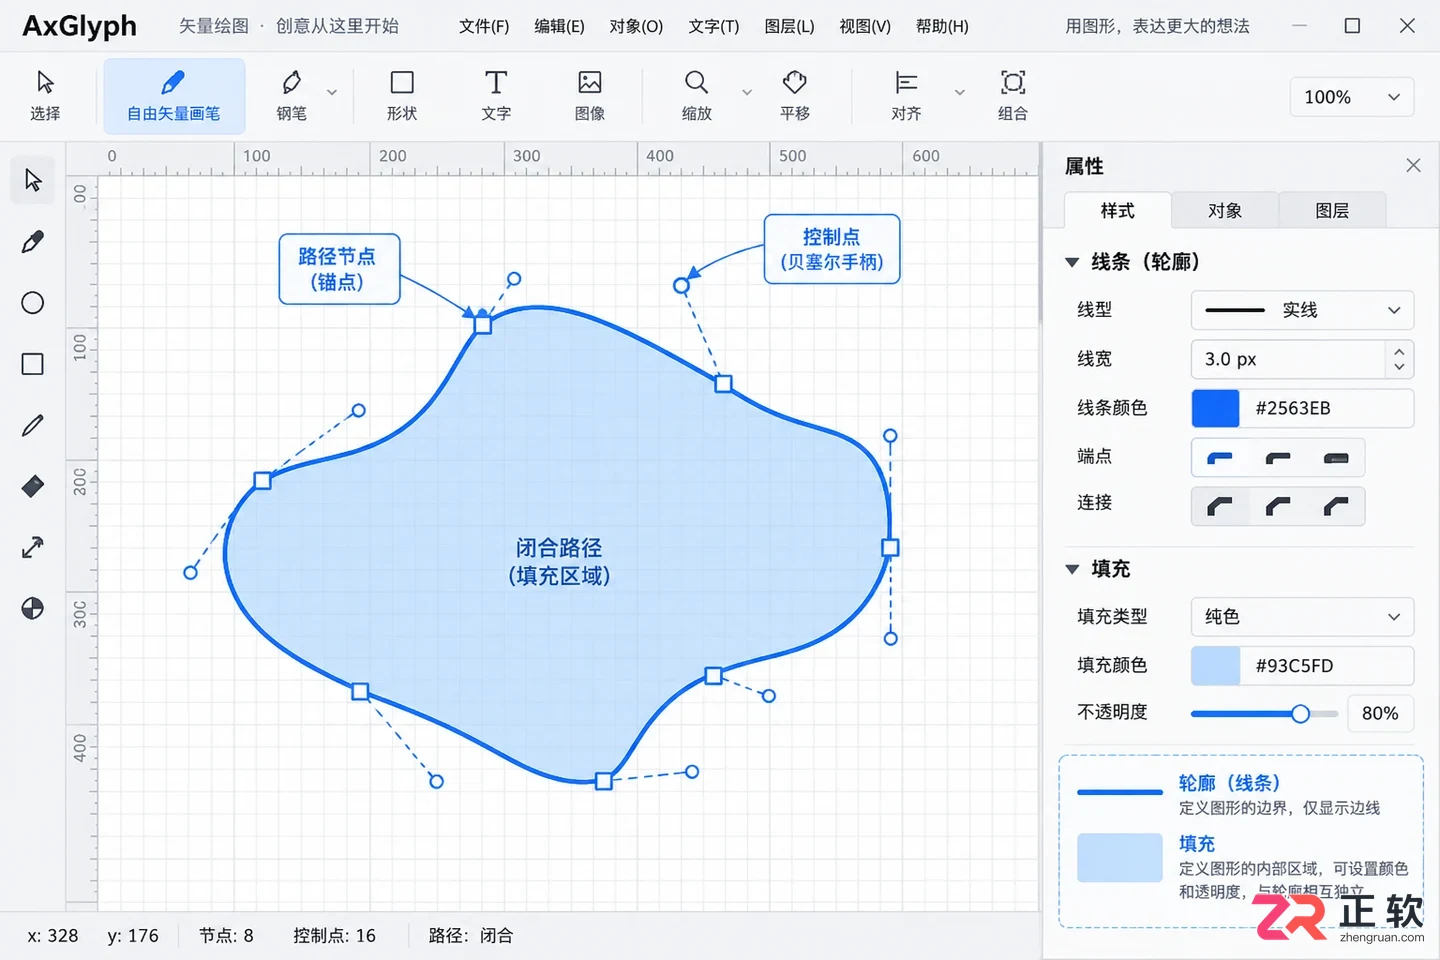Select the blue highlighted 端点 cap style

pos(1220,458)
